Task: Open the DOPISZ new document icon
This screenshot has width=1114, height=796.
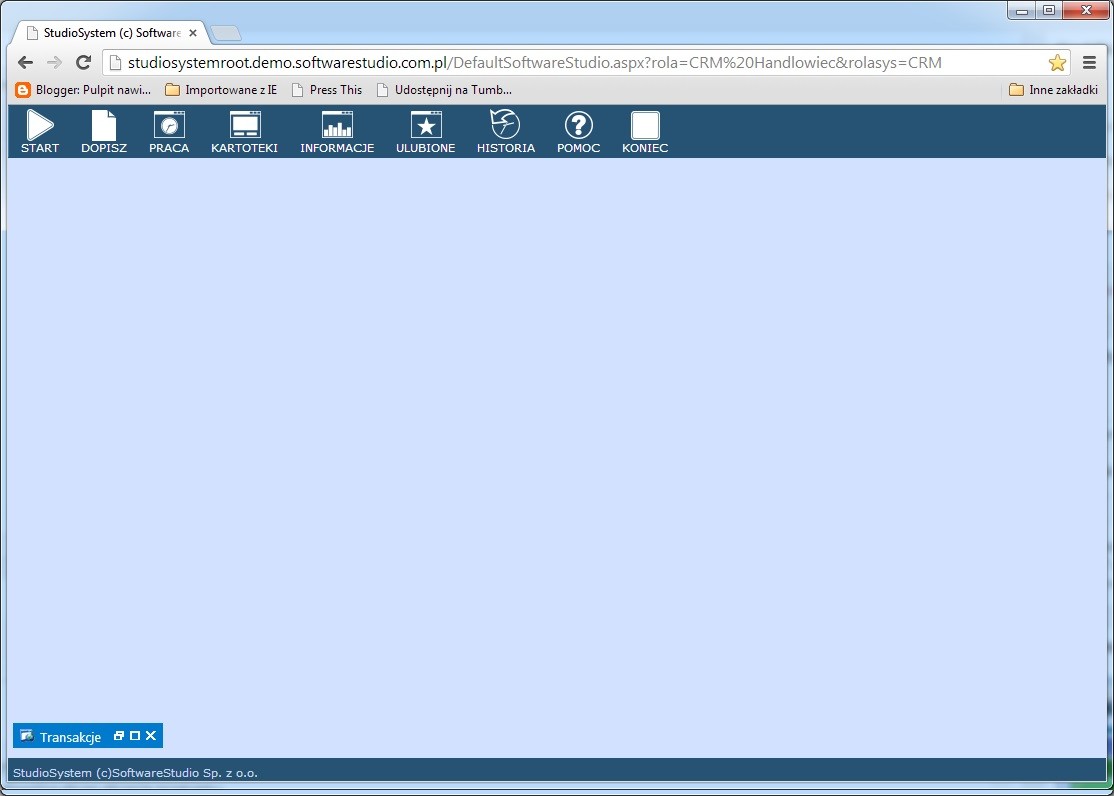Action: coord(104,126)
